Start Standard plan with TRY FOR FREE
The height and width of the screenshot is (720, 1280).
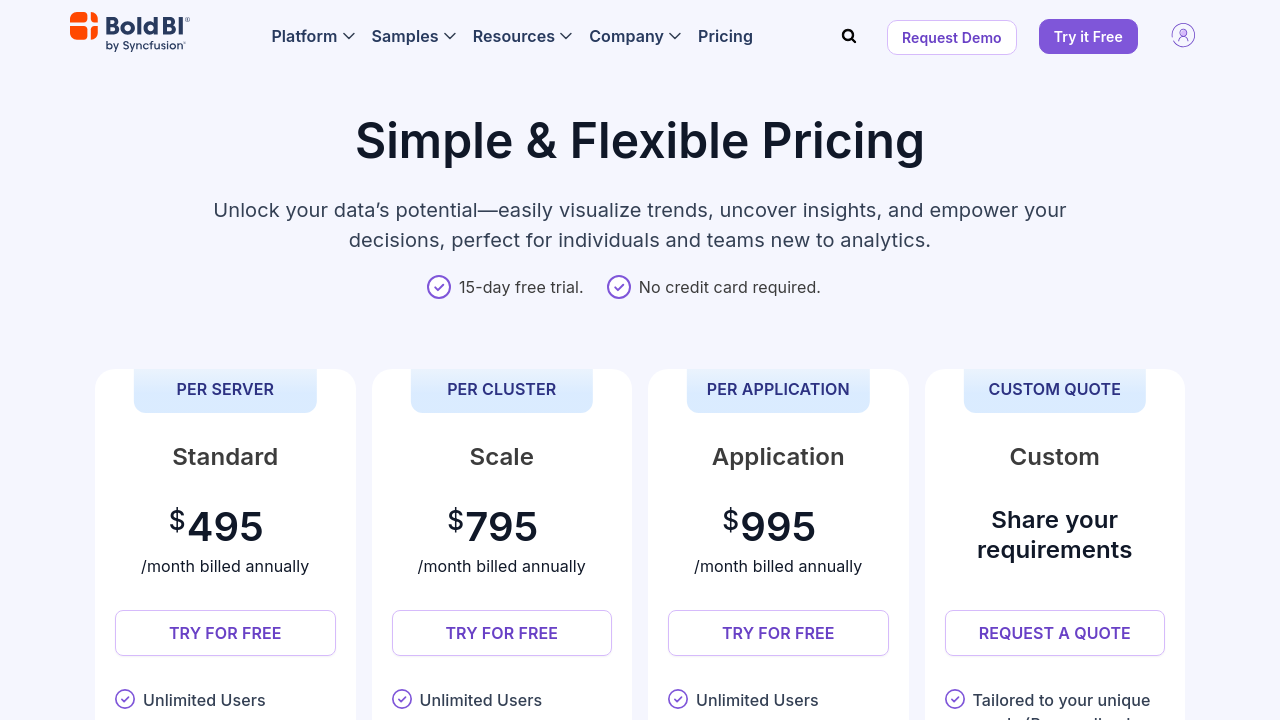(225, 633)
